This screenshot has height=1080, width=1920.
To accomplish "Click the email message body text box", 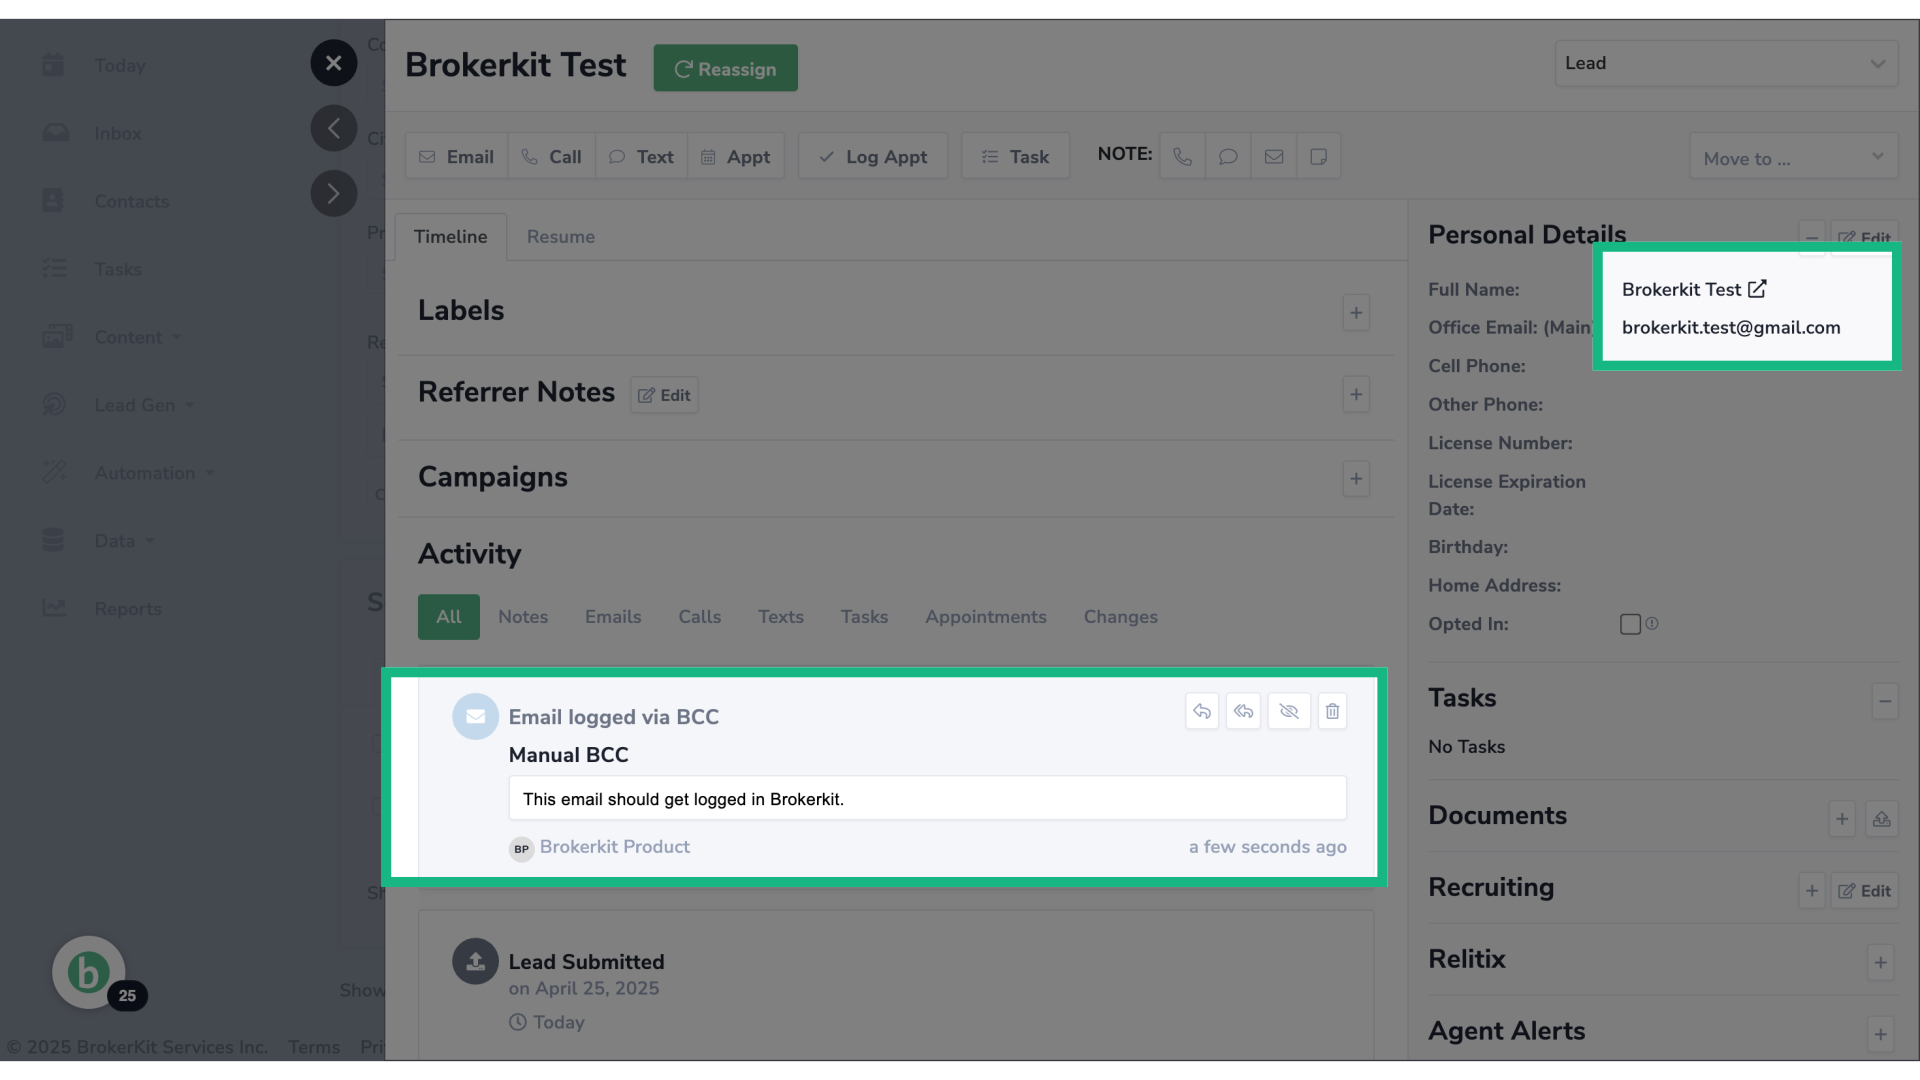I will pos(927,799).
